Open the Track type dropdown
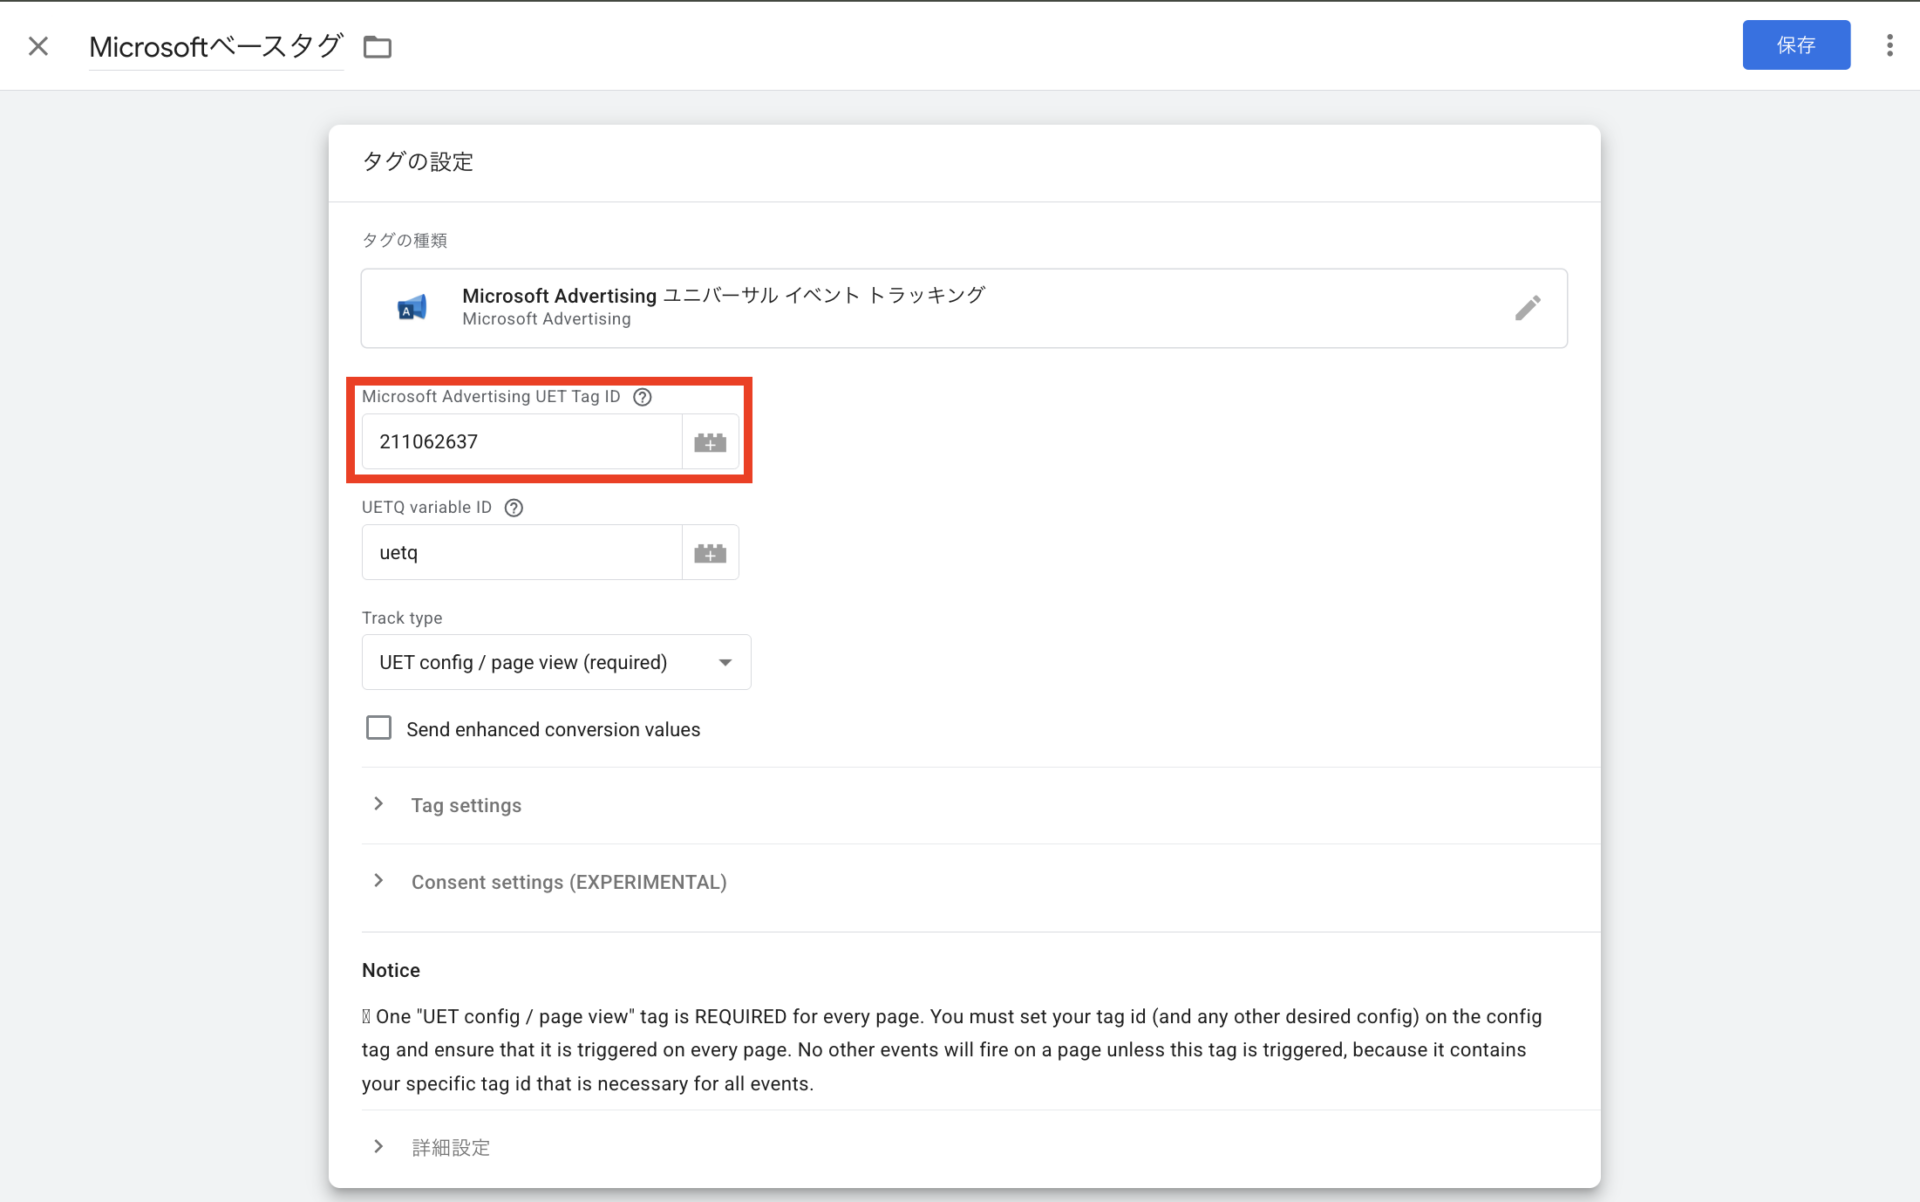 click(x=556, y=662)
